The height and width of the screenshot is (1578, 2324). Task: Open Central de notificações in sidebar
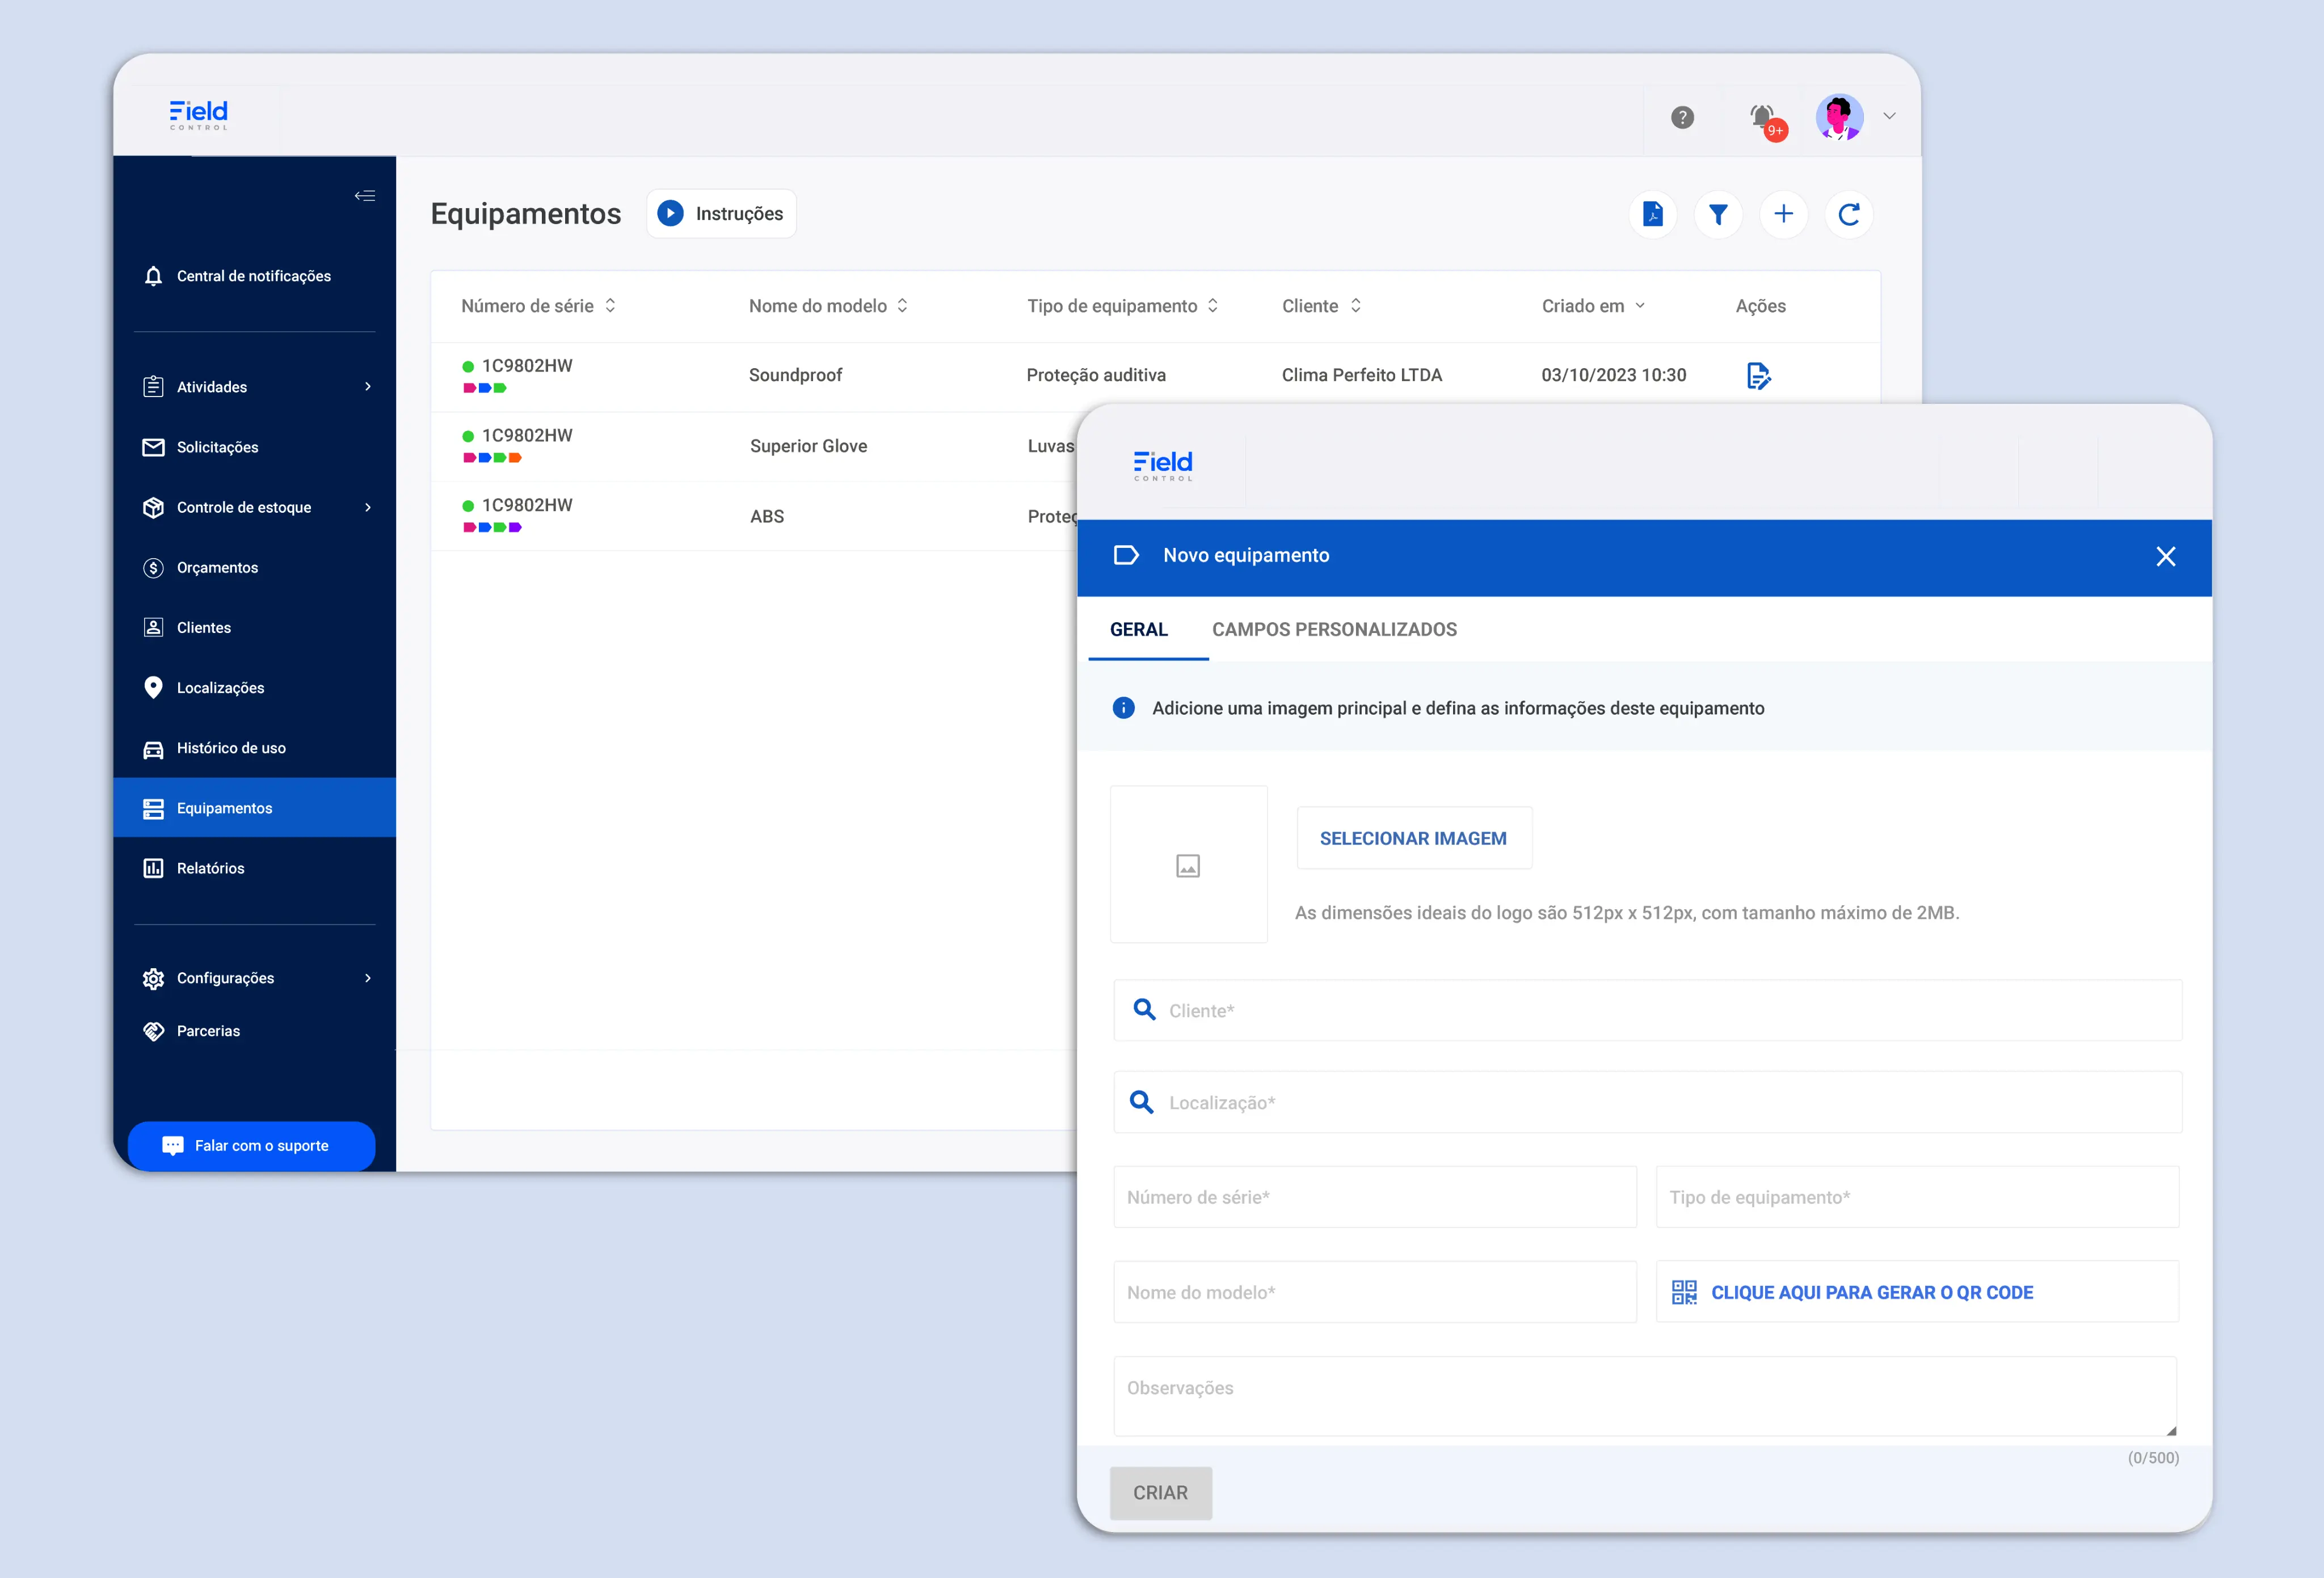point(254,276)
